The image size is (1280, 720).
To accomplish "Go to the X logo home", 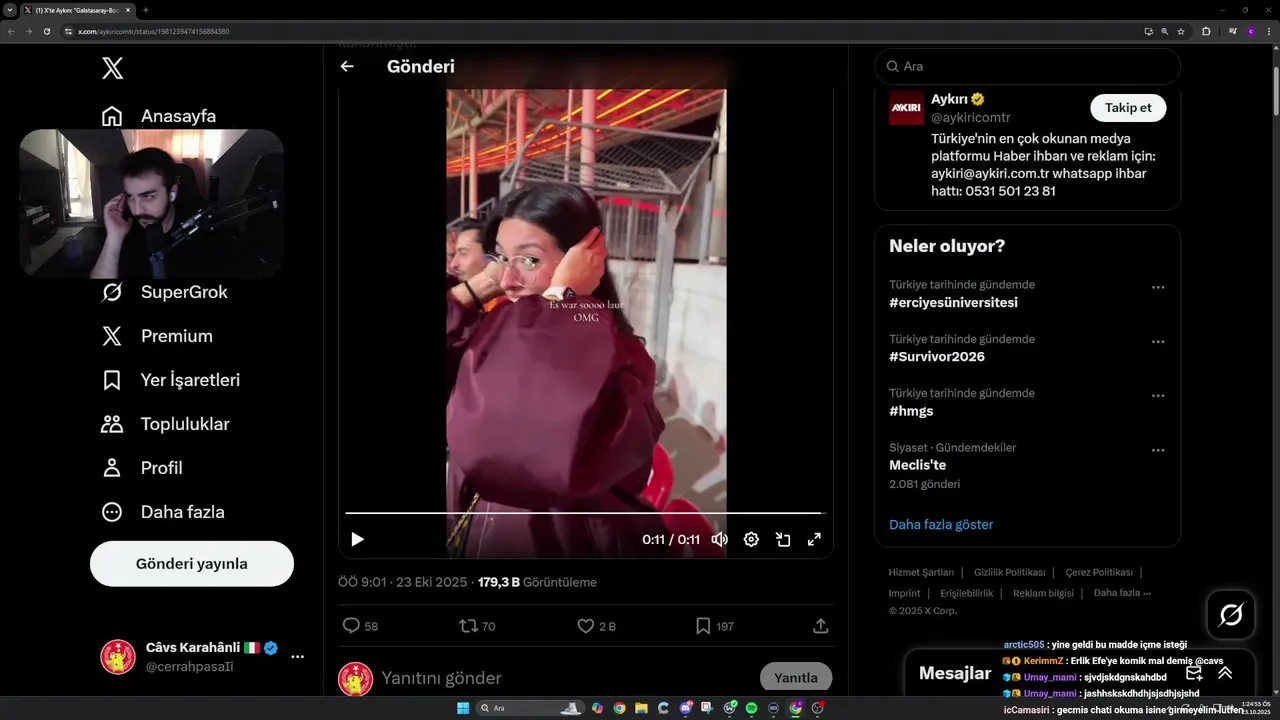I will (x=112, y=68).
